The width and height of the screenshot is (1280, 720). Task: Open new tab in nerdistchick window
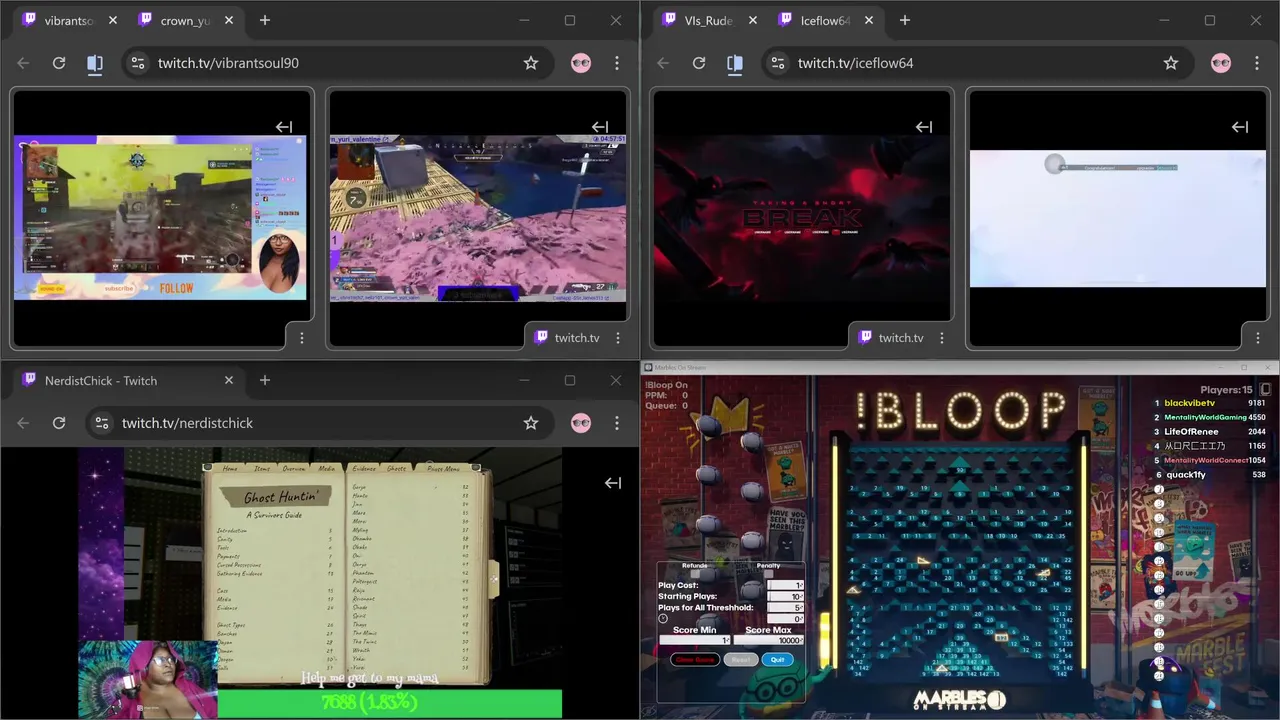[265, 380]
